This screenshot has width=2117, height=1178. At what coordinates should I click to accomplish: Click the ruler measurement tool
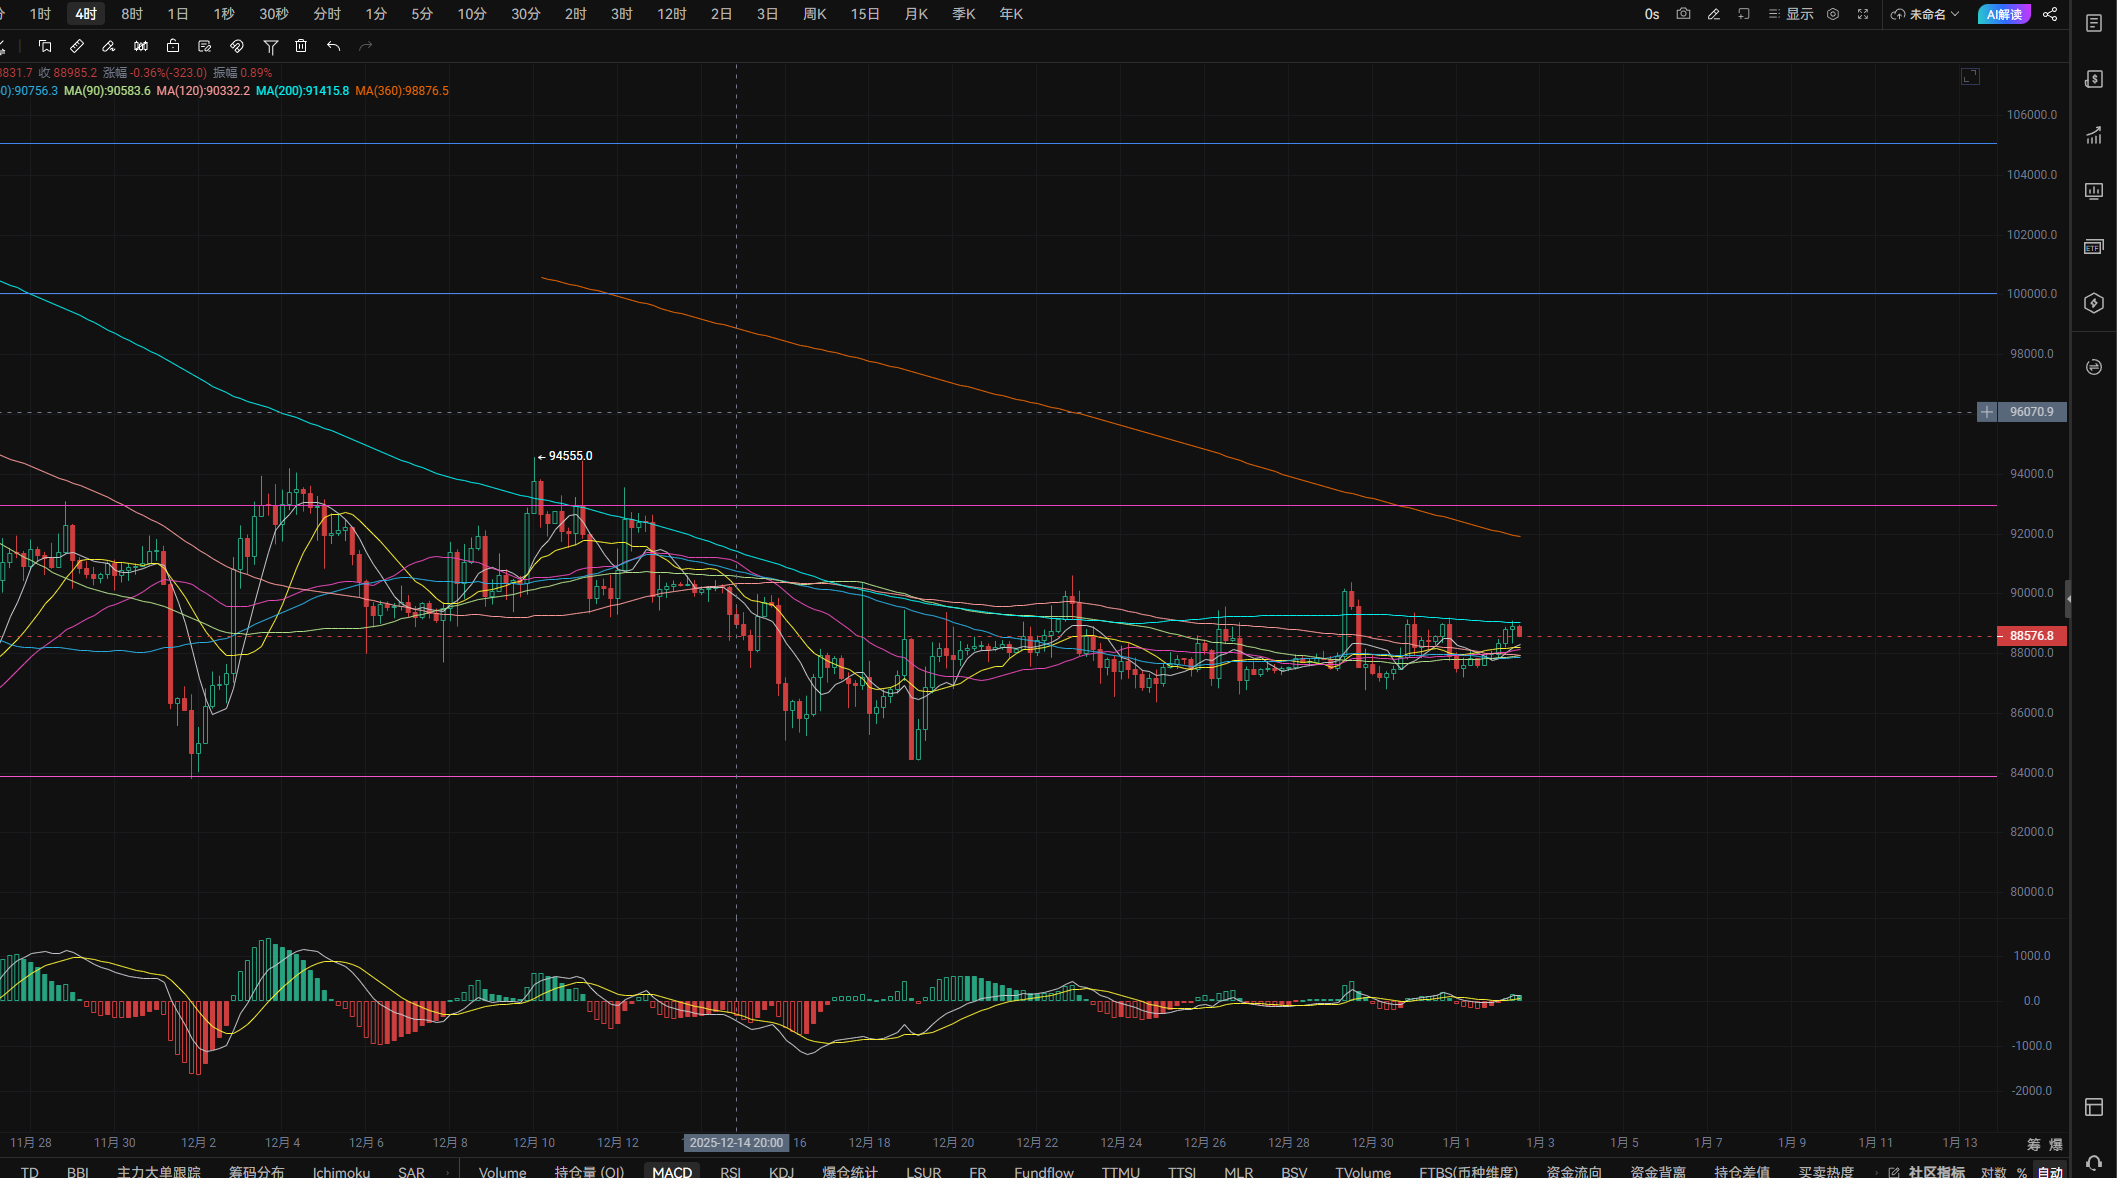(77, 46)
